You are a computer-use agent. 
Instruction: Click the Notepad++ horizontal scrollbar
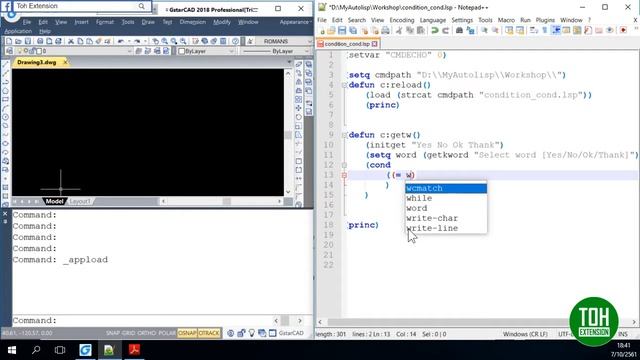pos(477,322)
